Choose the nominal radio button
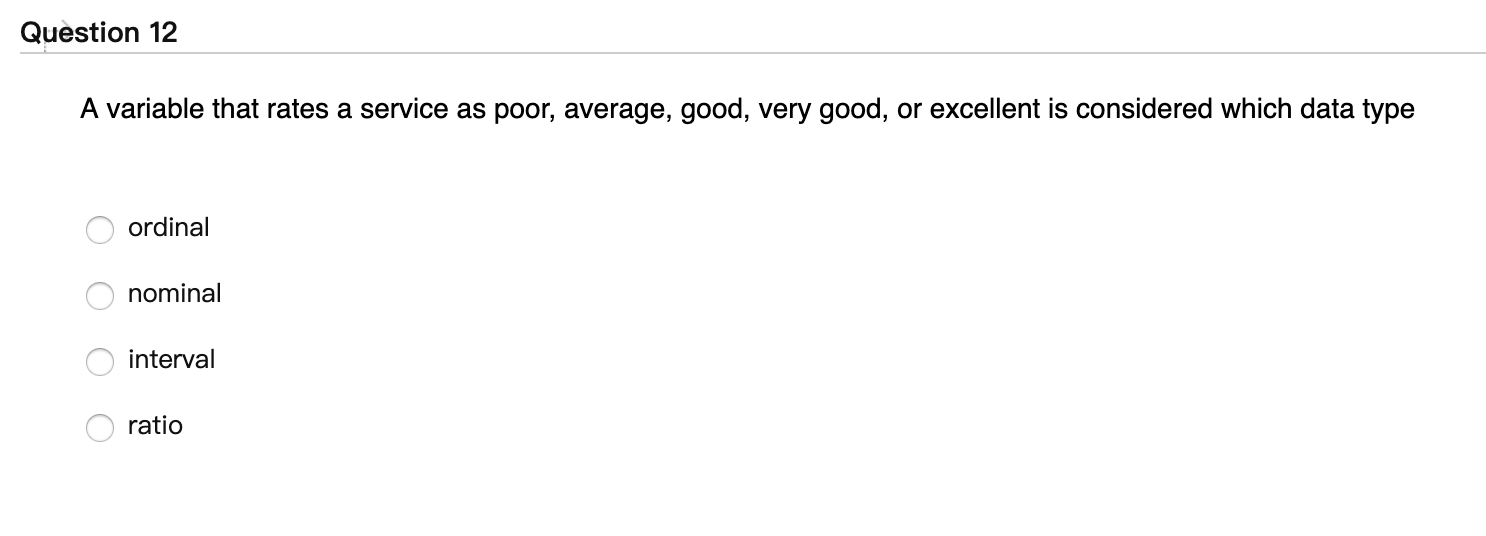Screen dimensions: 1486x536 coord(99,296)
